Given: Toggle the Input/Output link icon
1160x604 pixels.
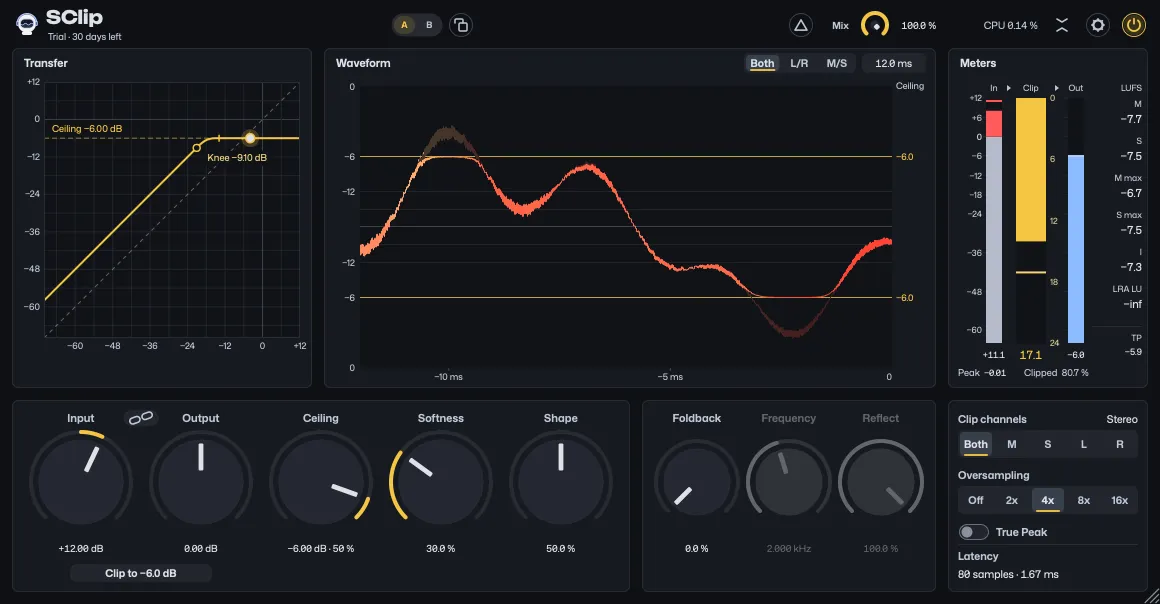Looking at the screenshot, I should click(x=141, y=418).
